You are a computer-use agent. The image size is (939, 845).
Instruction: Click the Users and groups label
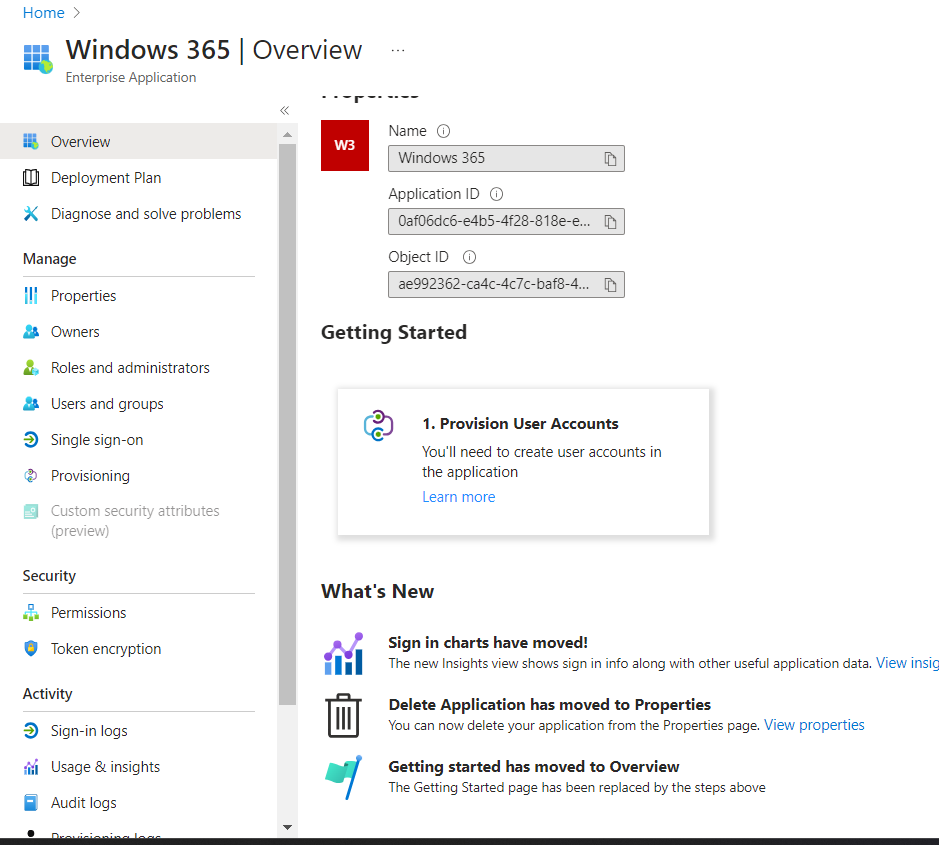[x=107, y=404]
